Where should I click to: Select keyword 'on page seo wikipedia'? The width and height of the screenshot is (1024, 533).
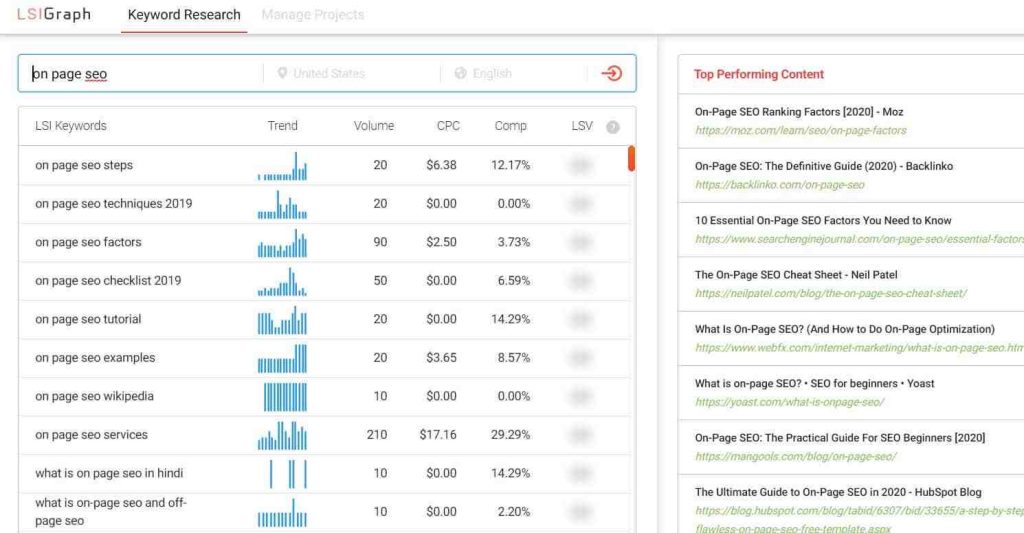(95, 396)
